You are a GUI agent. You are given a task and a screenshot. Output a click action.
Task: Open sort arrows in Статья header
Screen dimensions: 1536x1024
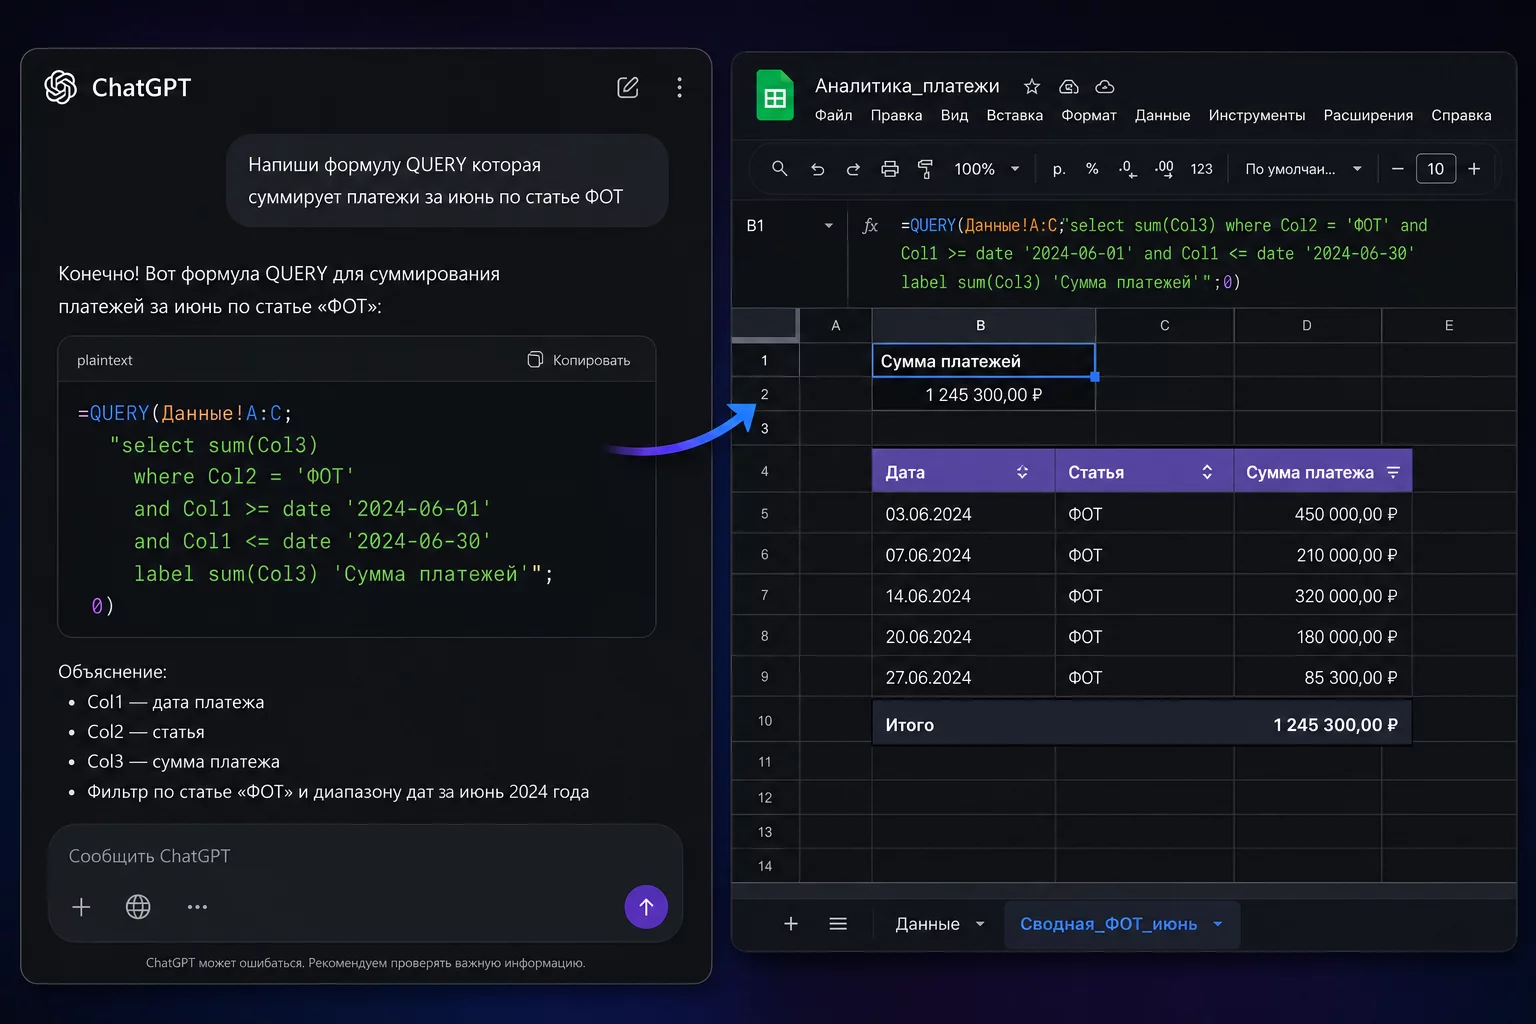(1207, 472)
